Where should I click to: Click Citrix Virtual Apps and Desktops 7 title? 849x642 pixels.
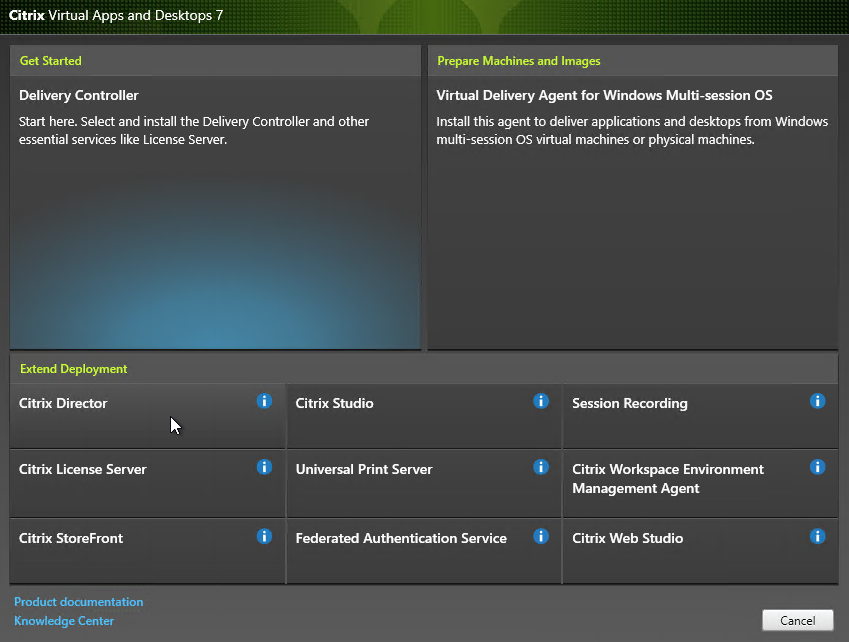[x=116, y=15]
